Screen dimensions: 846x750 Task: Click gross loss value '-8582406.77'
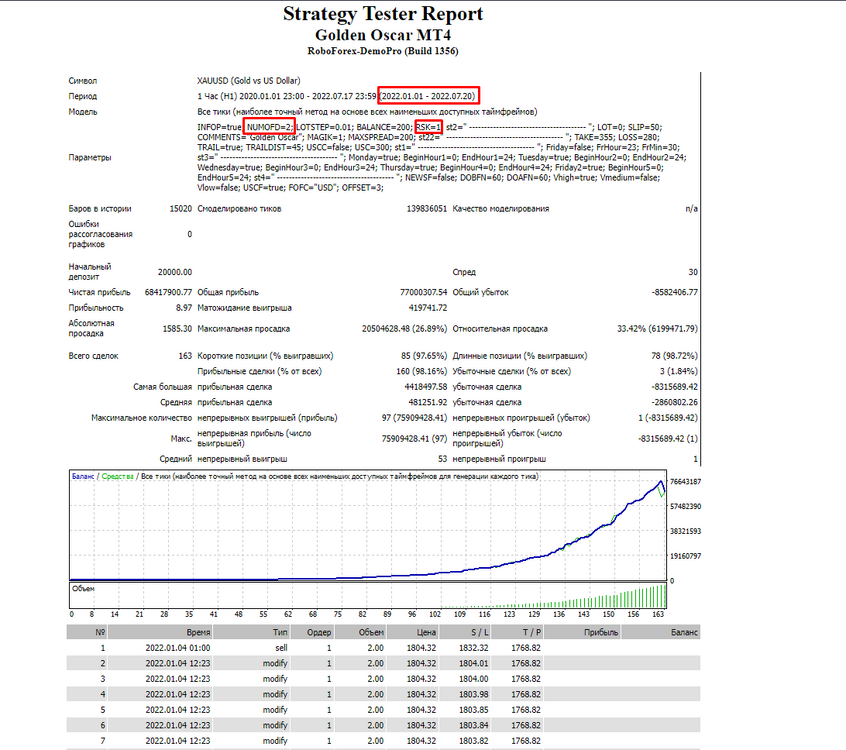pyautogui.click(x=674, y=292)
